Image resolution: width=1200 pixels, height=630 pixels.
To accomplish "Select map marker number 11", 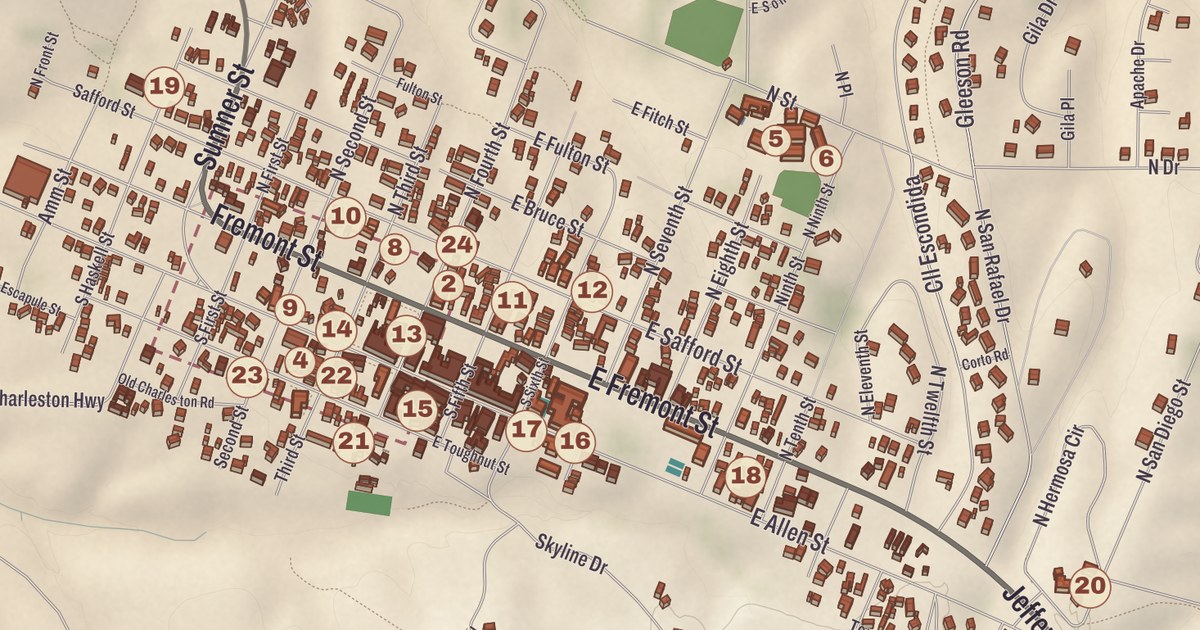I will click(x=511, y=299).
